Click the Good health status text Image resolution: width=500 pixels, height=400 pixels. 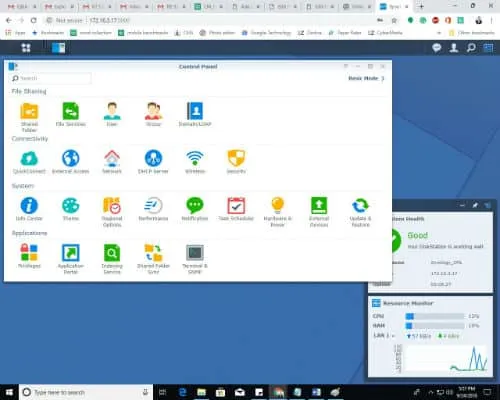pos(418,235)
